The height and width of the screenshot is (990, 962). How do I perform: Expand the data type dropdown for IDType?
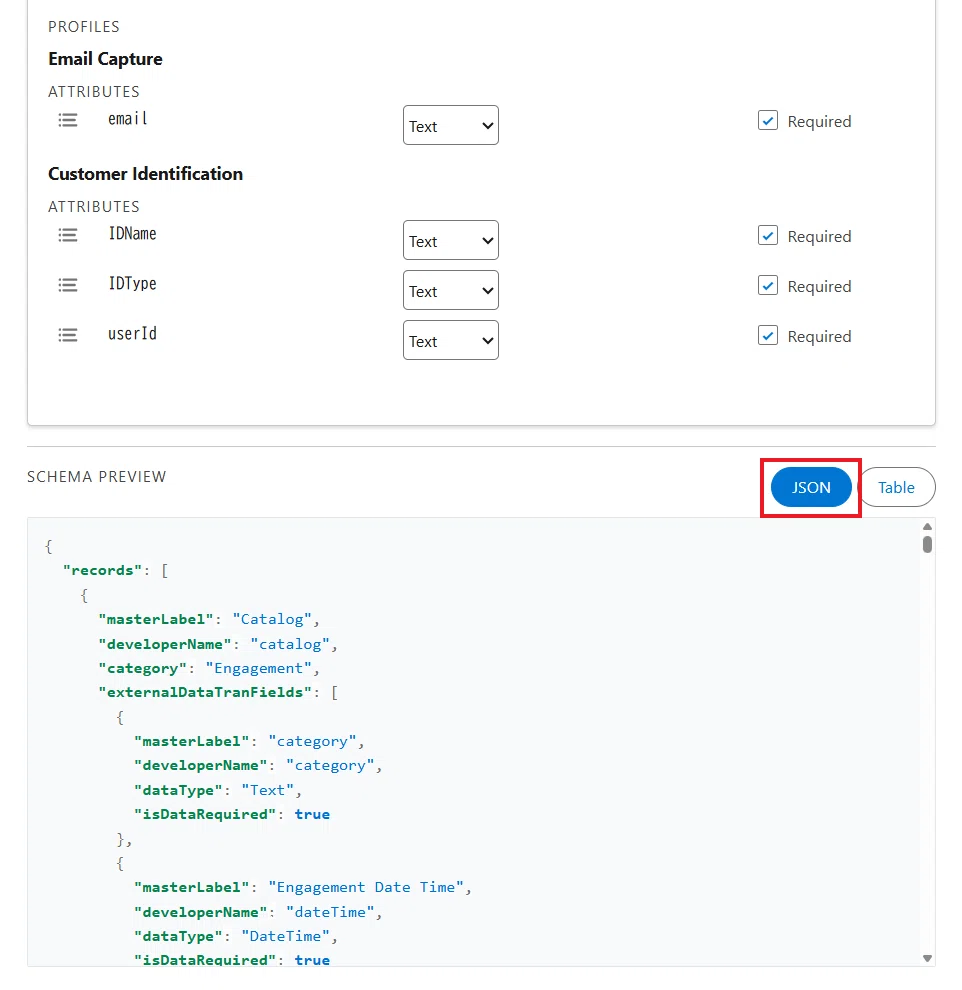(451, 290)
